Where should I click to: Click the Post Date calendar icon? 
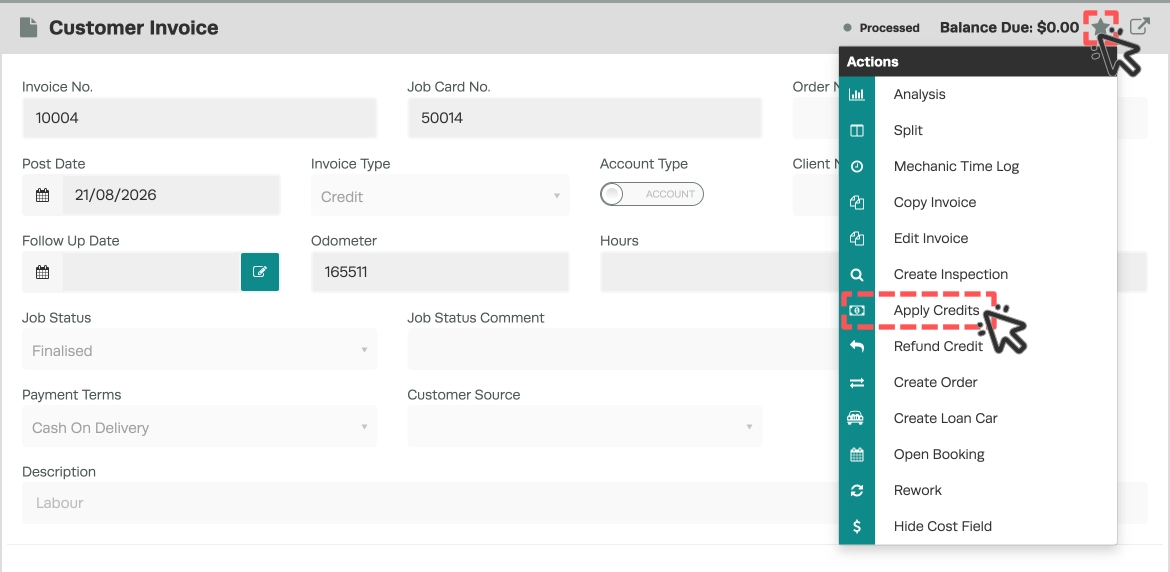[43, 195]
